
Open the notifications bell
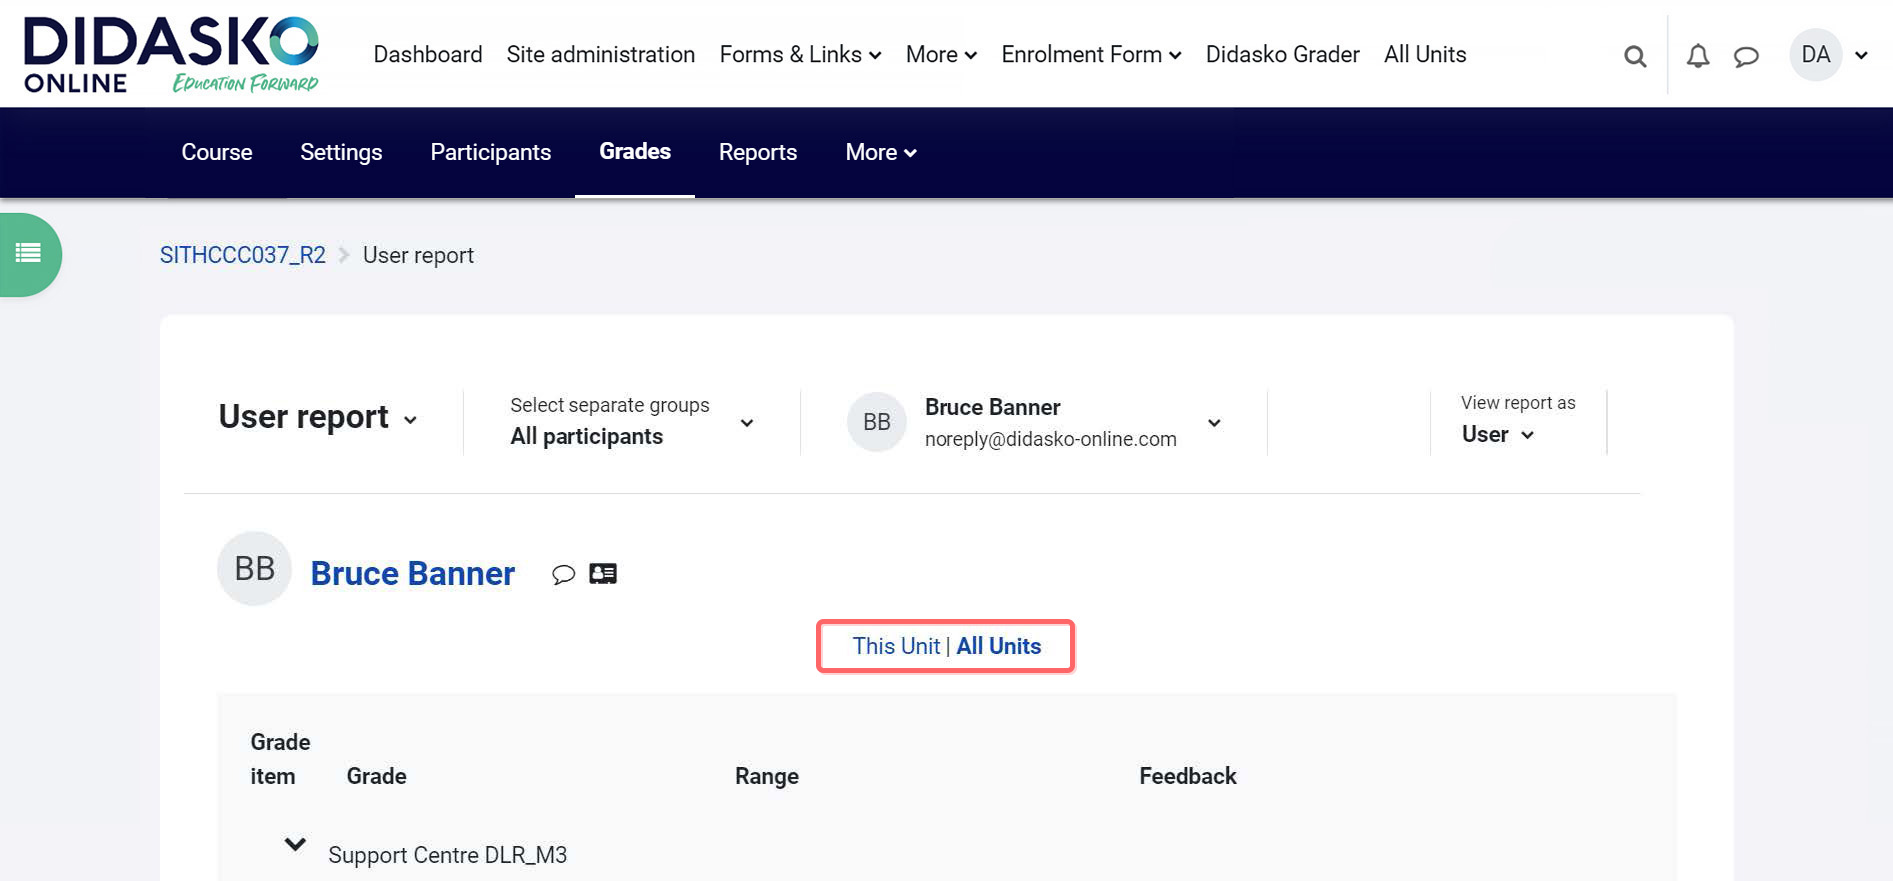[x=1697, y=56]
